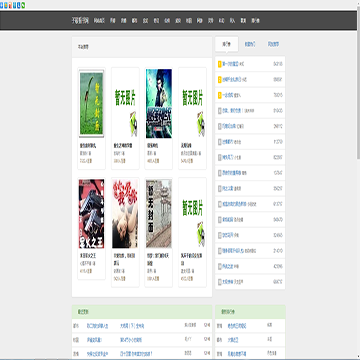Open first chapter link in the updates list
Image resolution: width=360 pixels, height=360 pixels.
tap(132, 326)
